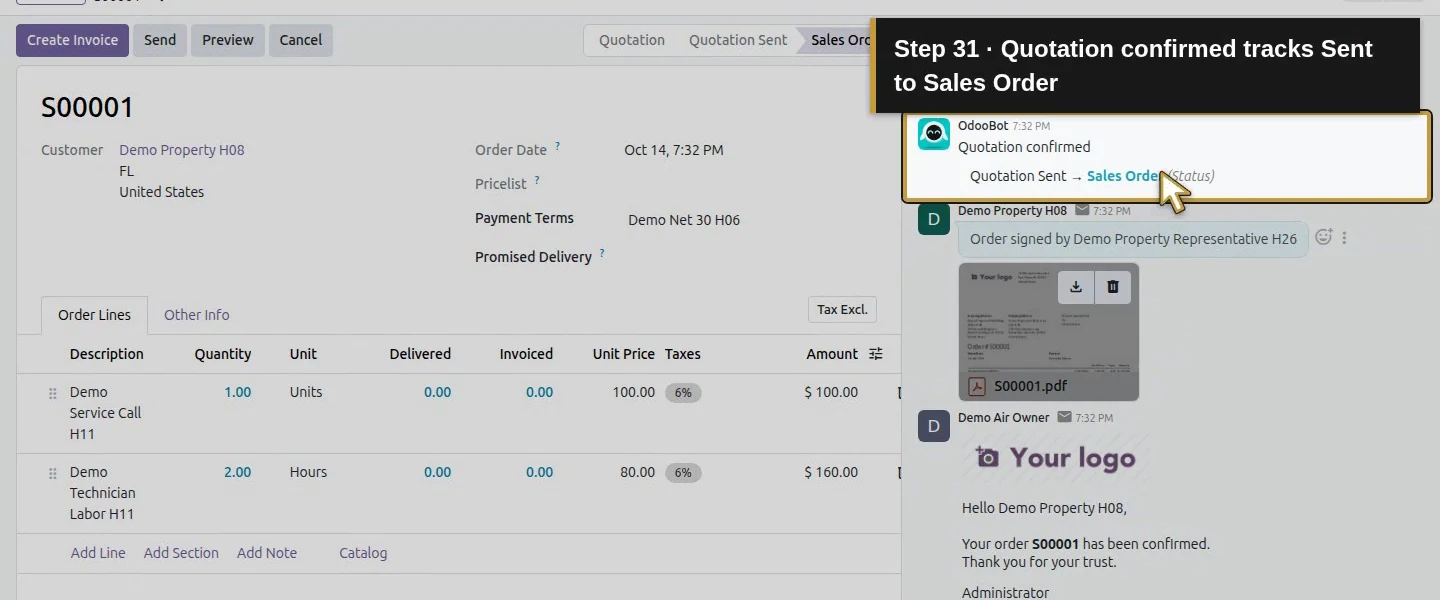Show the Pricelist help tooltip question mark
This screenshot has width=1440, height=600.
(x=537, y=180)
